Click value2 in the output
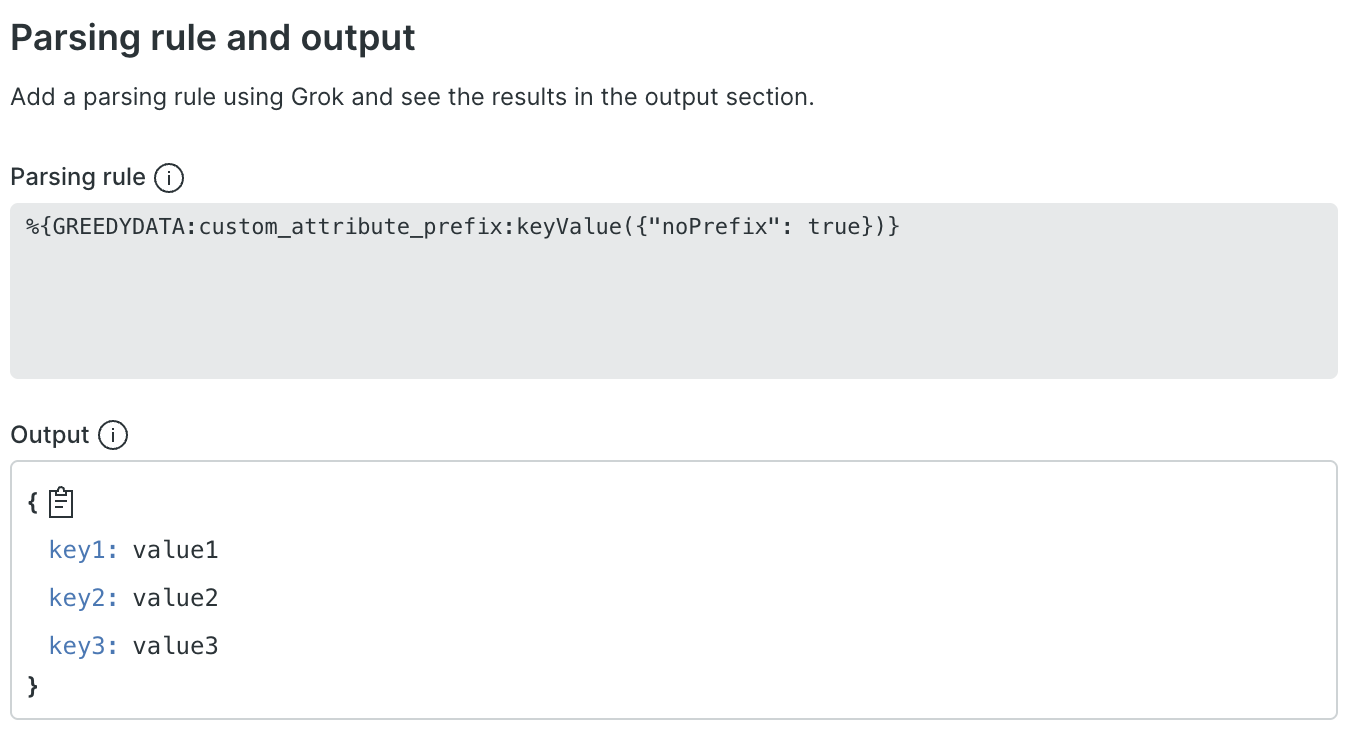1360x738 pixels. [x=175, y=598]
